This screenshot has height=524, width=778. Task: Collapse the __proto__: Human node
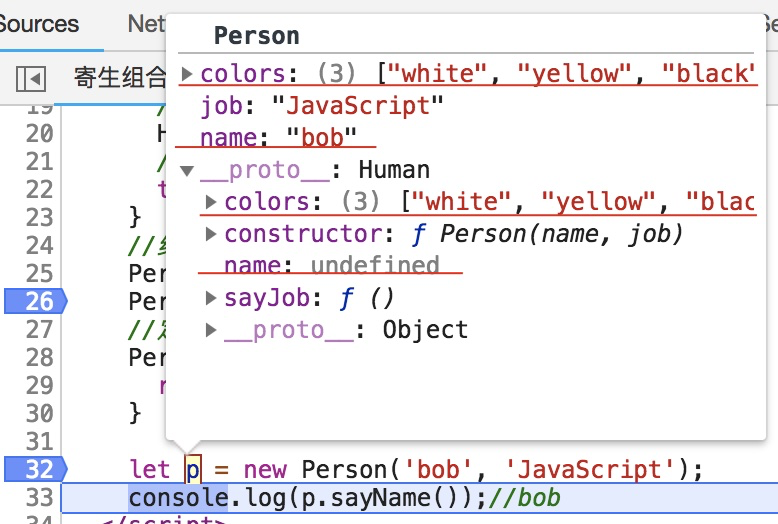pyautogui.click(x=187, y=171)
